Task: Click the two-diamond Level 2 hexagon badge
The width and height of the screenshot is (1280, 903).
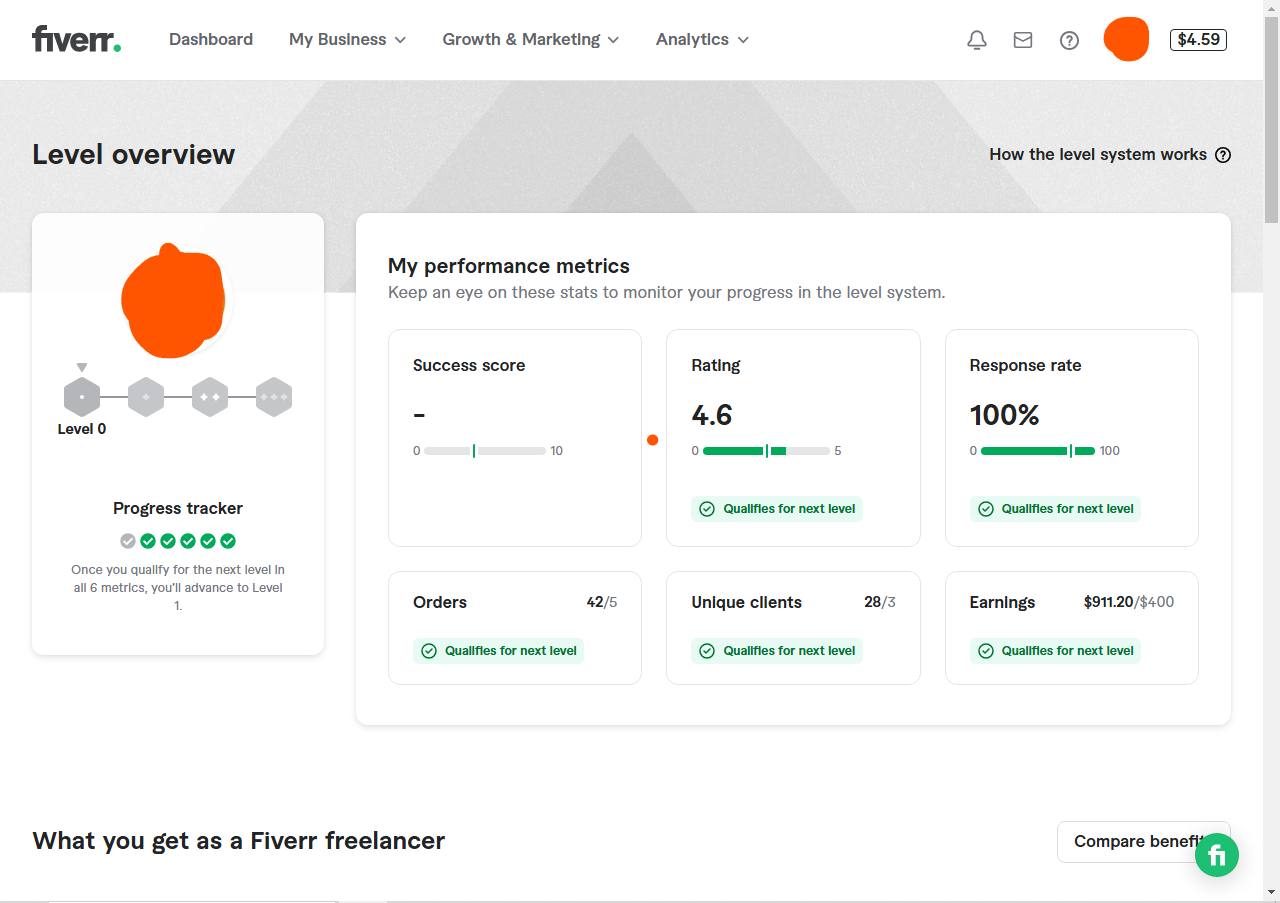Action: [210, 397]
